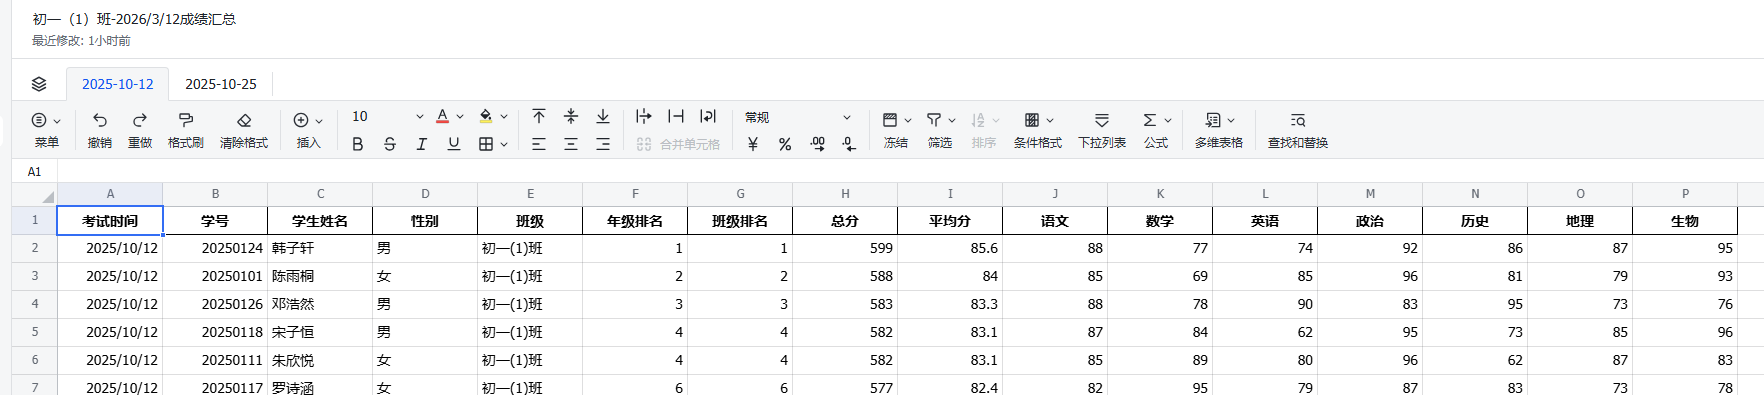Select text clip wrapping option icon

(676, 117)
